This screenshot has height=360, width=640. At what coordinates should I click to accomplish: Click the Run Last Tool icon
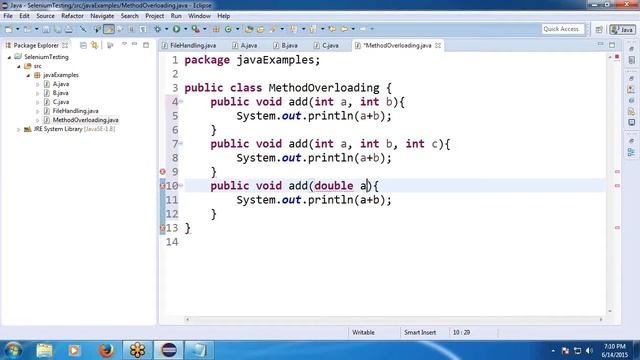pos(196,29)
